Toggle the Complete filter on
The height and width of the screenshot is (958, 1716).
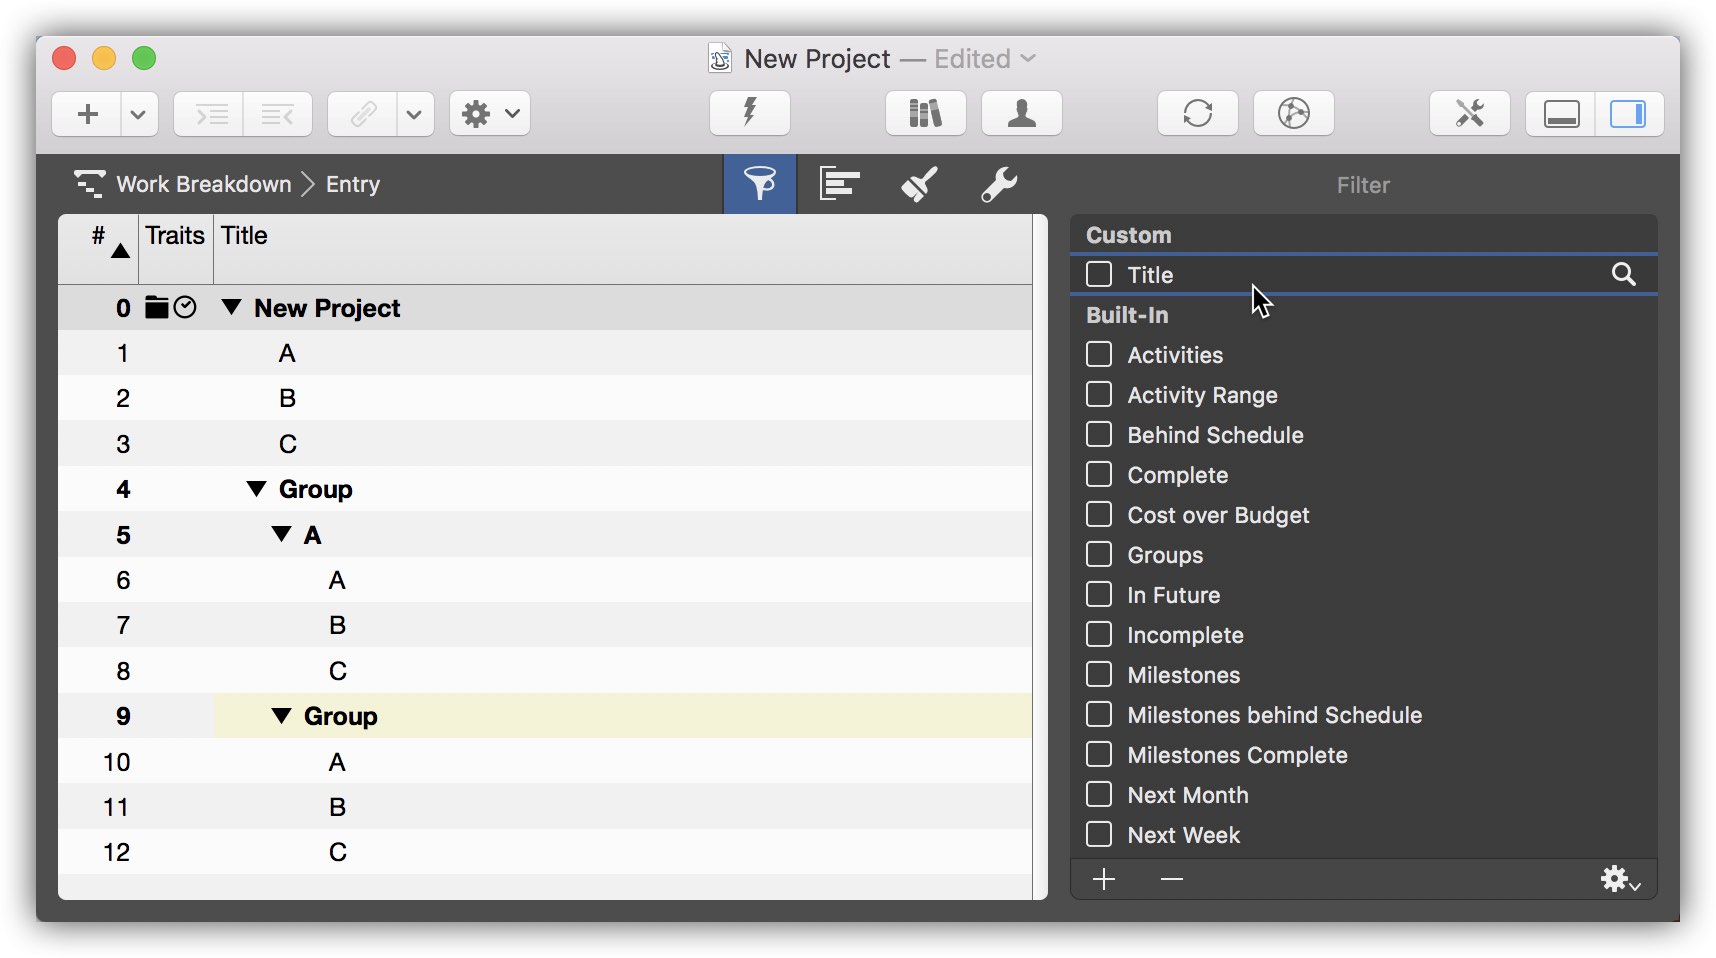1100,474
